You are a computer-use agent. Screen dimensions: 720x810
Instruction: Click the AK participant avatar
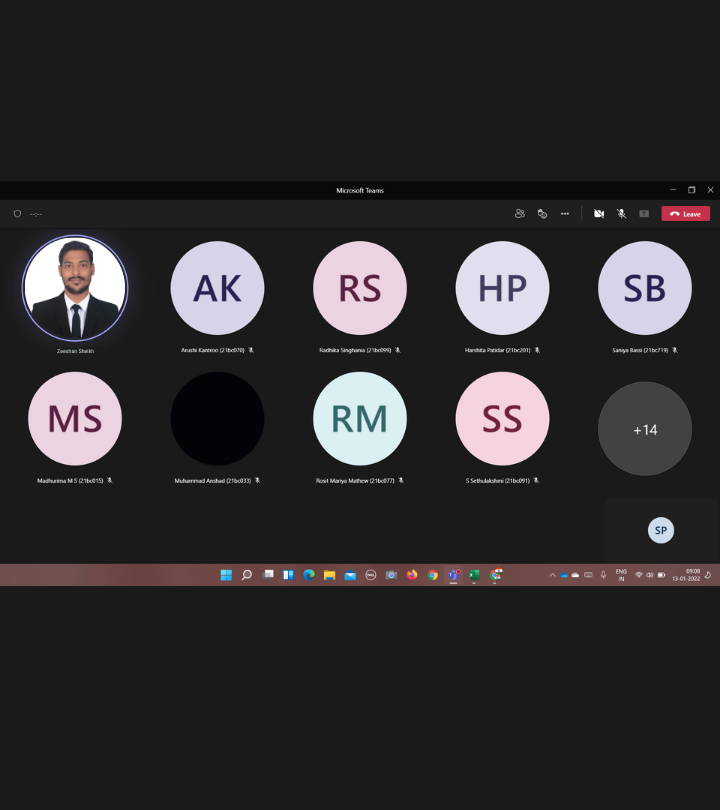[217, 288]
